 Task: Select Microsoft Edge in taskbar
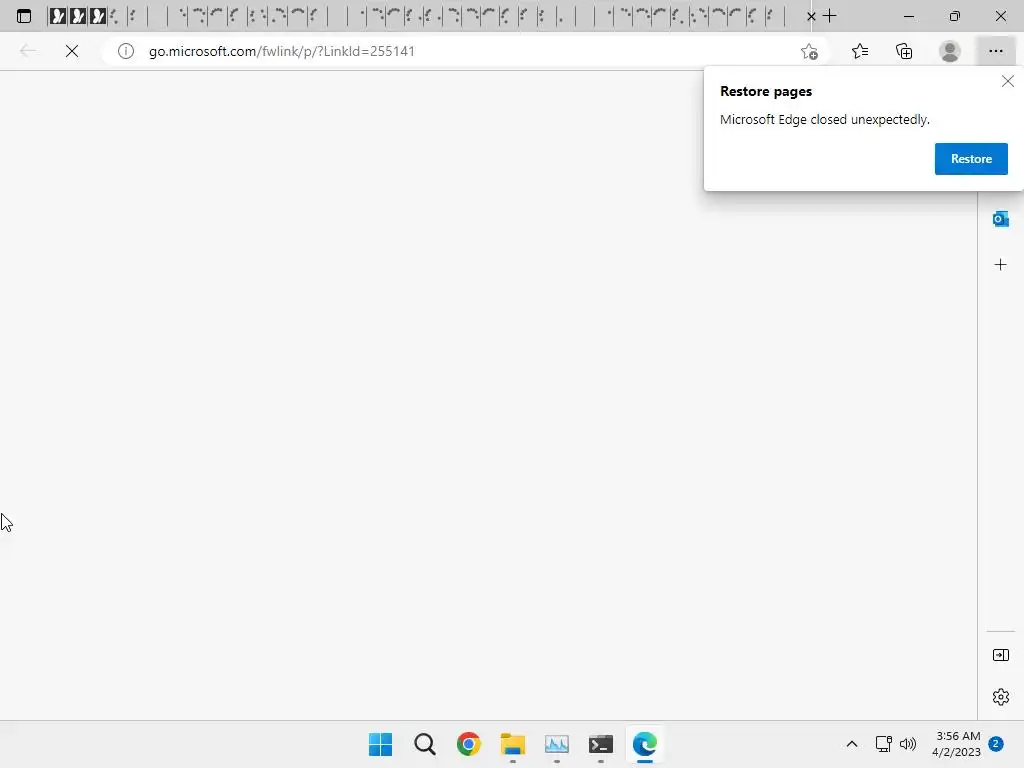point(645,744)
